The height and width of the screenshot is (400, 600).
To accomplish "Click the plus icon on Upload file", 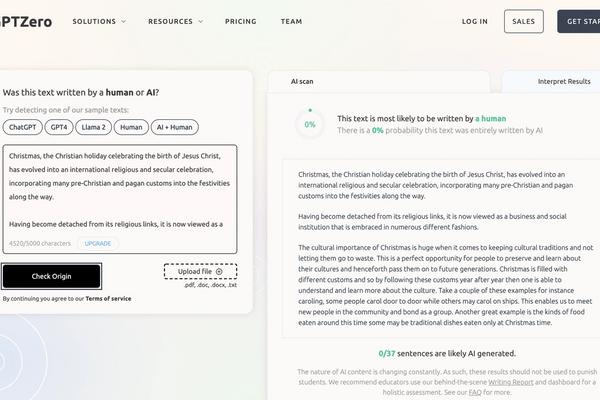I will [x=219, y=271].
